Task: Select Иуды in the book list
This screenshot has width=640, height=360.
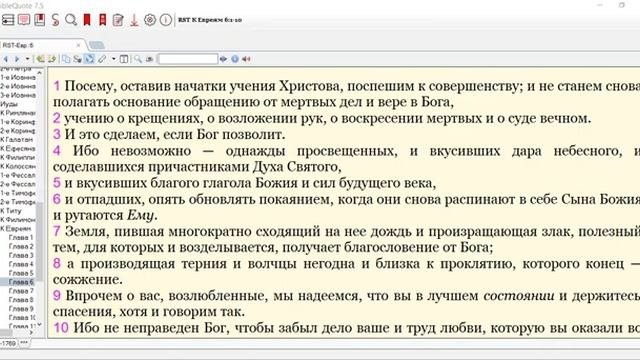Action: pyautogui.click(x=9, y=104)
